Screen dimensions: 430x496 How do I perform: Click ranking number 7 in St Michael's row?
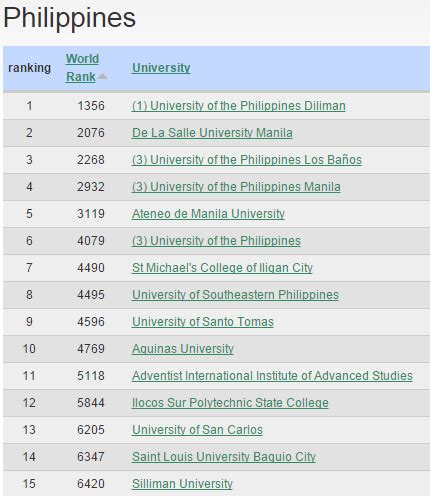(29, 268)
